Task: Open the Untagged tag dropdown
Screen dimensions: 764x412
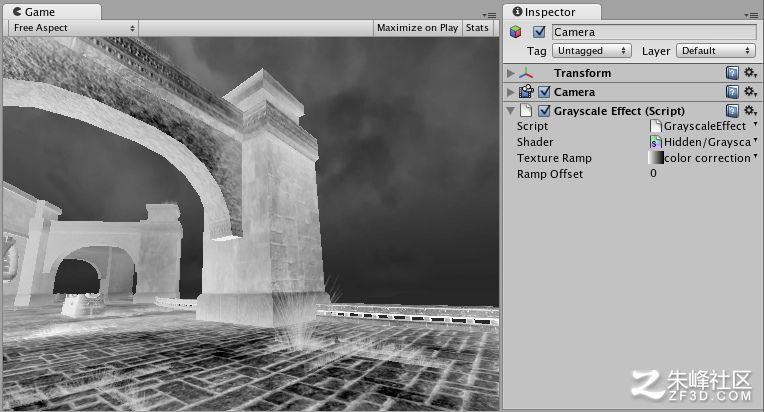Action: click(x=592, y=51)
